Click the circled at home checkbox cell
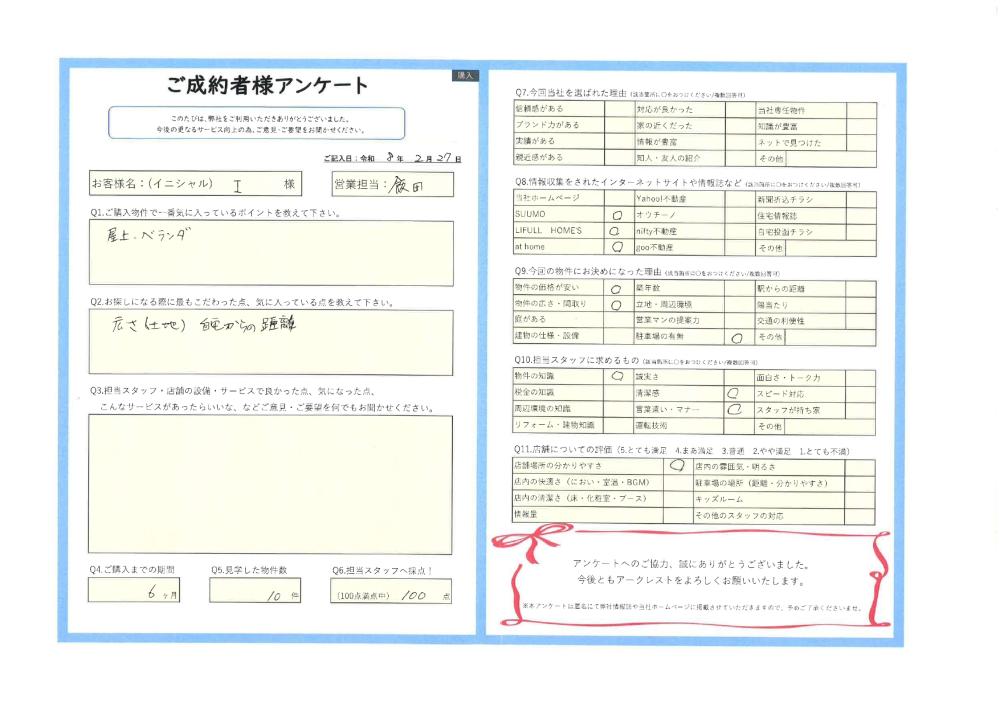The height and width of the screenshot is (707, 1000). pyautogui.click(x=617, y=247)
